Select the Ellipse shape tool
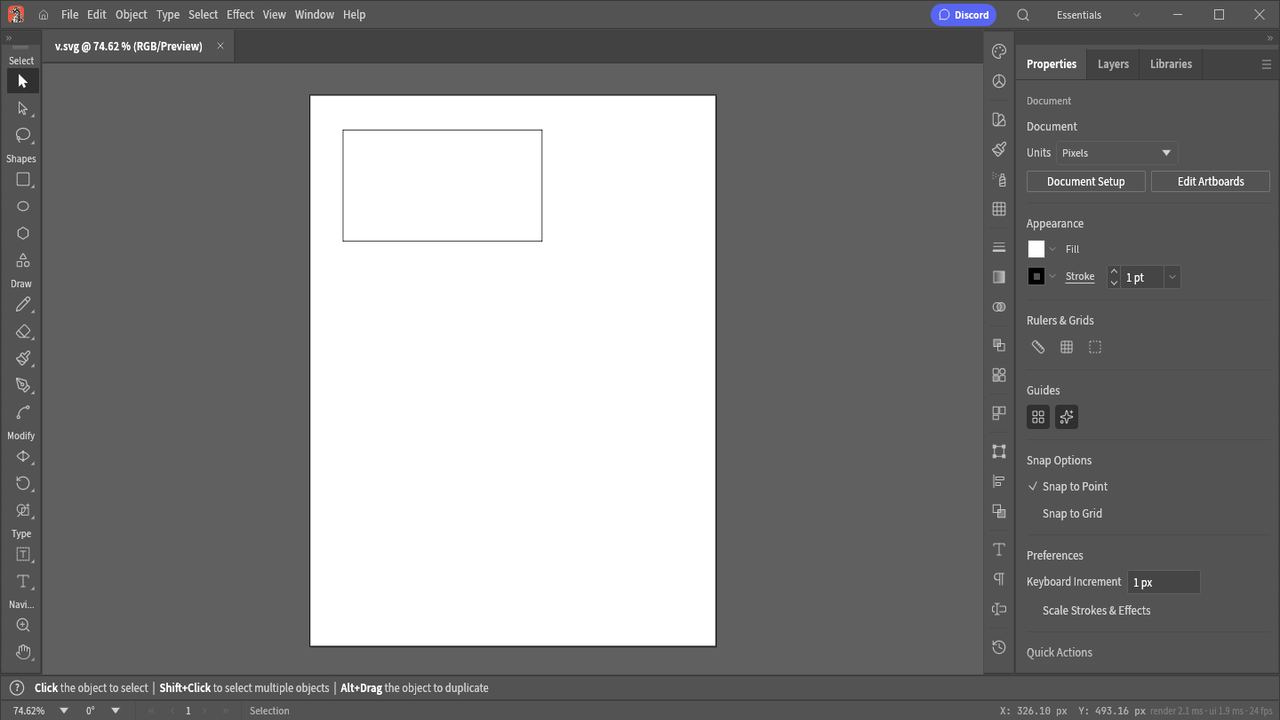Viewport: 1280px width, 720px height. tap(22, 206)
